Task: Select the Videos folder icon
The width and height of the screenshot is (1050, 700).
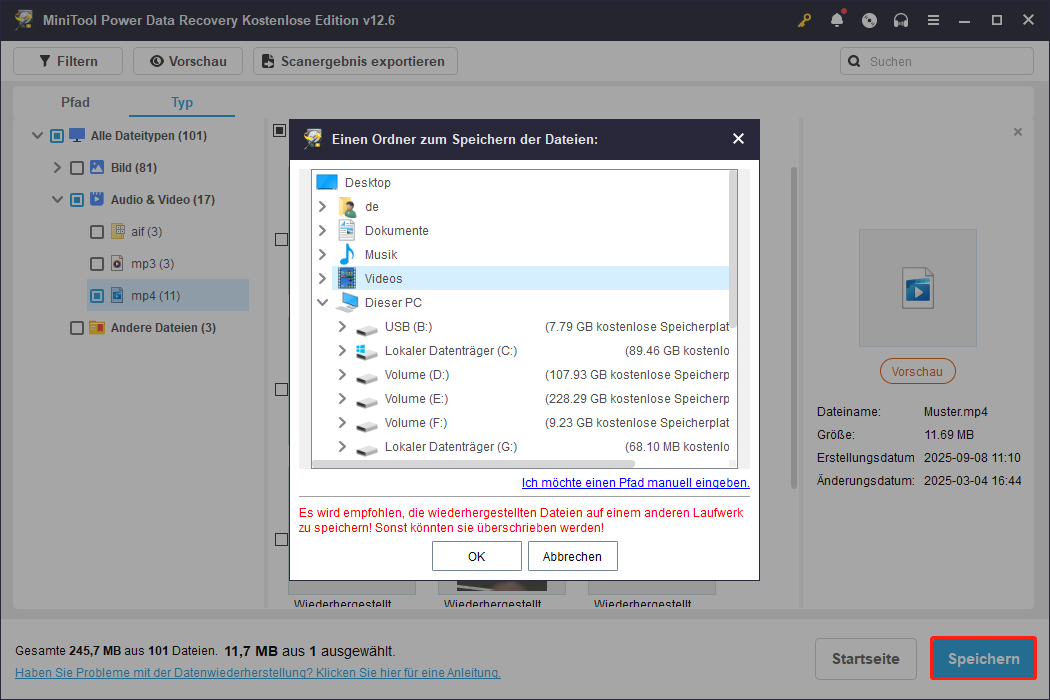Action: 347,278
